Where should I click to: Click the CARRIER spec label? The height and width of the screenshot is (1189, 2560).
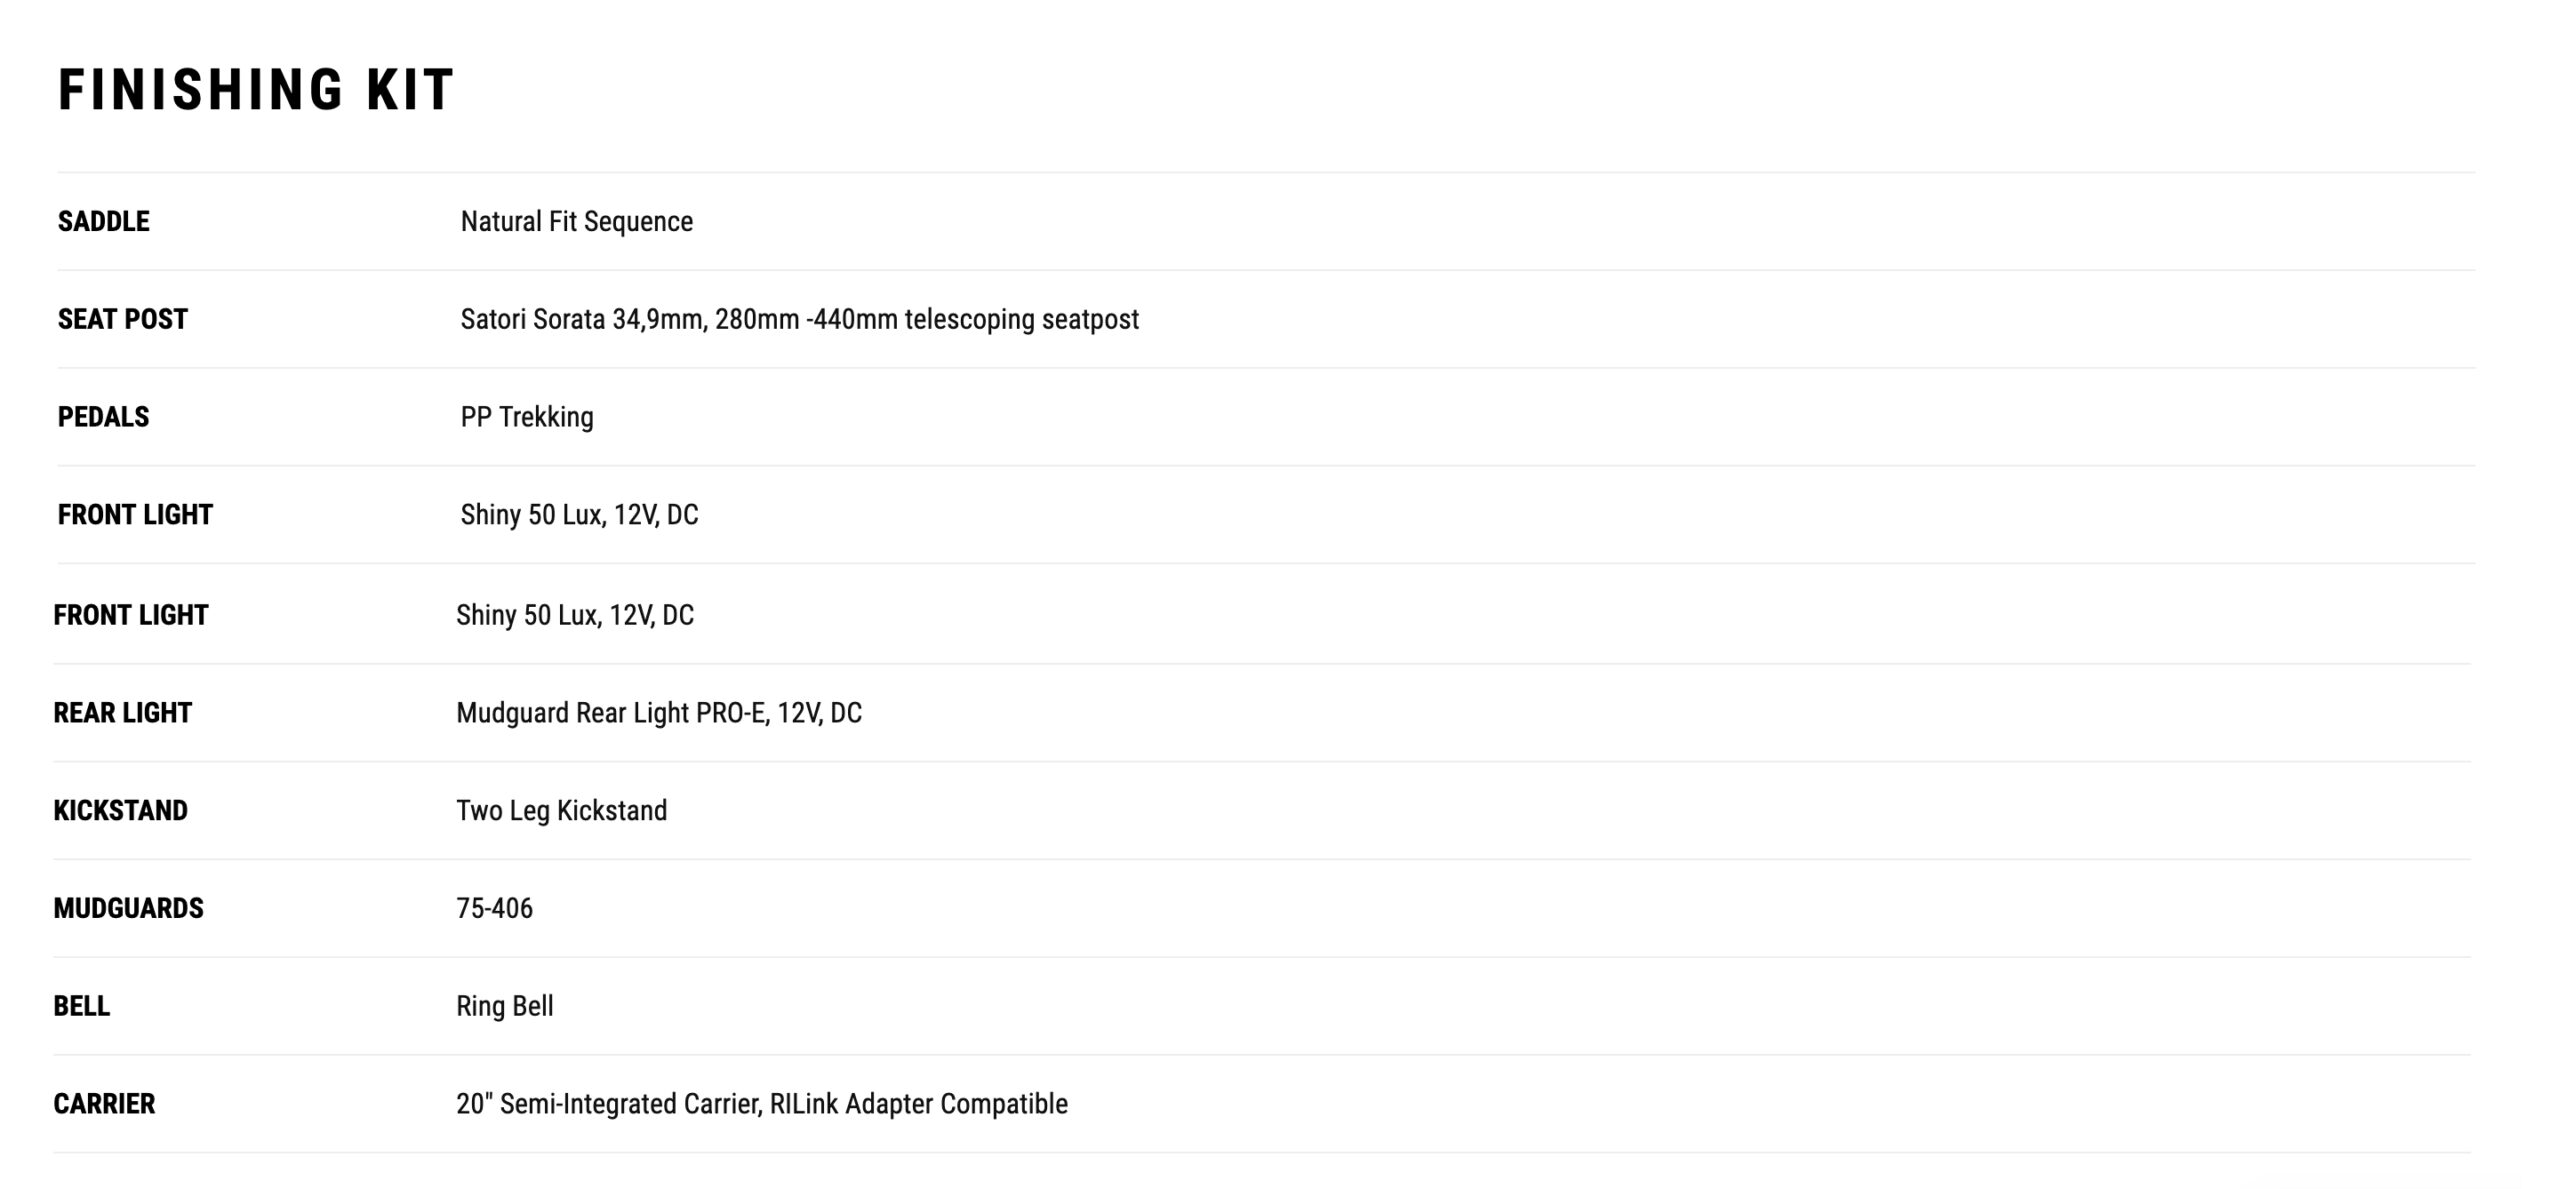pos(104,1104)
